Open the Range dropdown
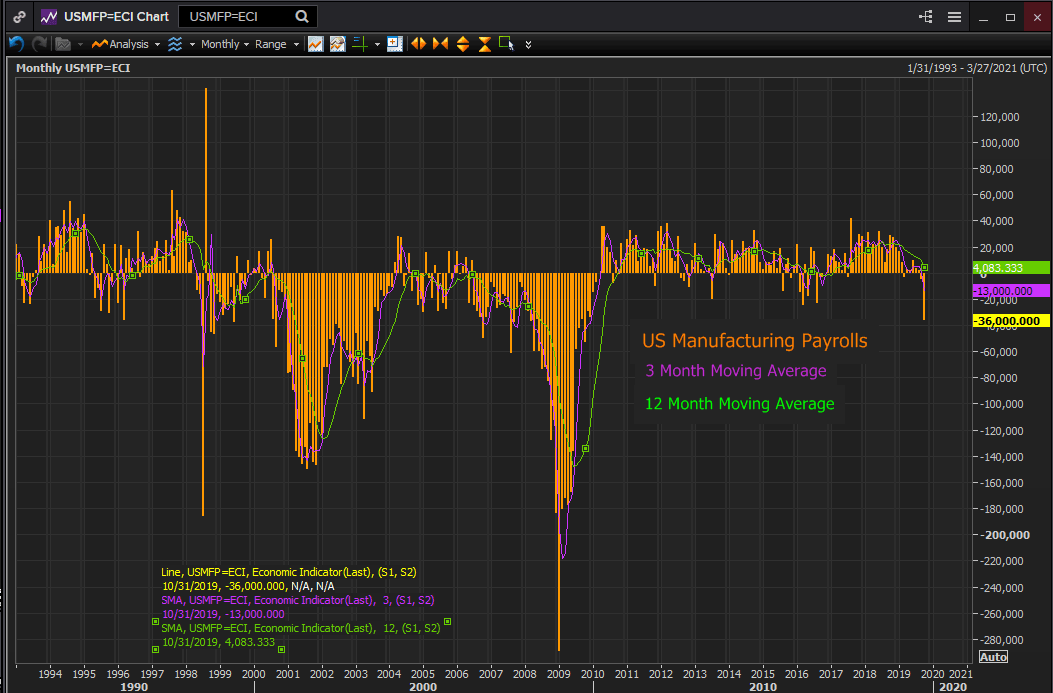Image resolution: width=1053 pixels, height=693 pixels. [x=276, y=44]
